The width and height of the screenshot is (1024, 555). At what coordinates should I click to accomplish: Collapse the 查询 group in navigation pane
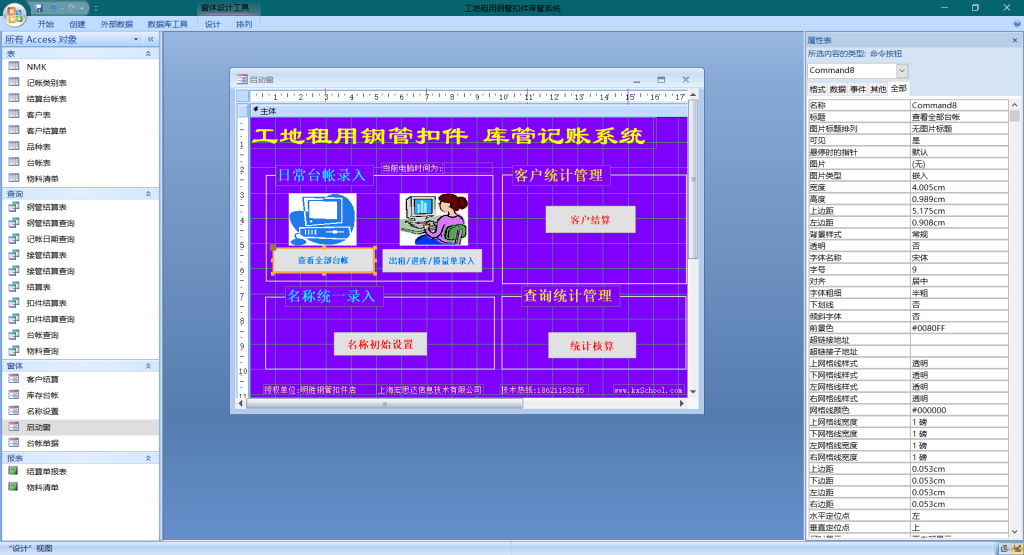point(151,194)
